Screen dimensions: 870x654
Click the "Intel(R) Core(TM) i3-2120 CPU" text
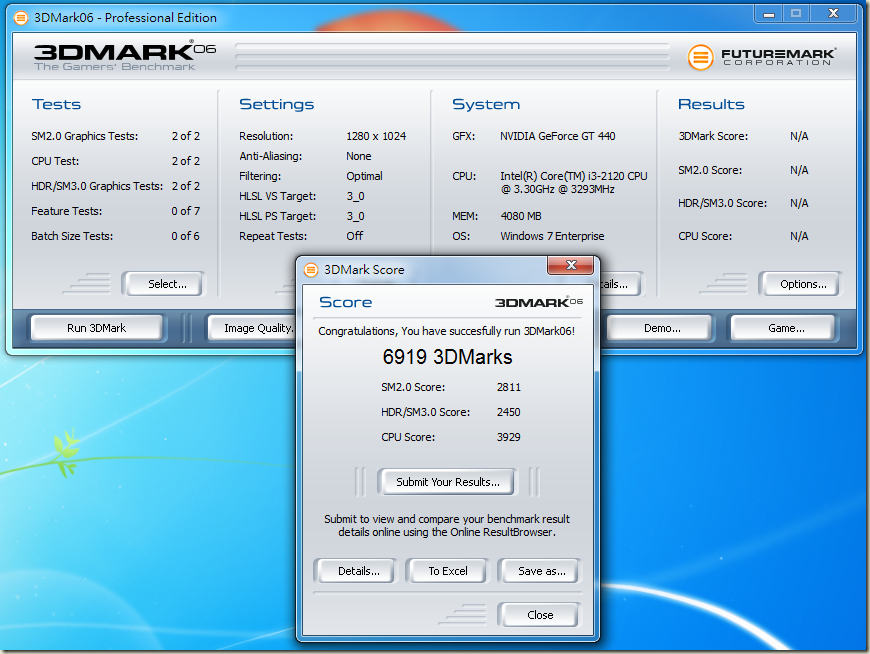[574, 176]
